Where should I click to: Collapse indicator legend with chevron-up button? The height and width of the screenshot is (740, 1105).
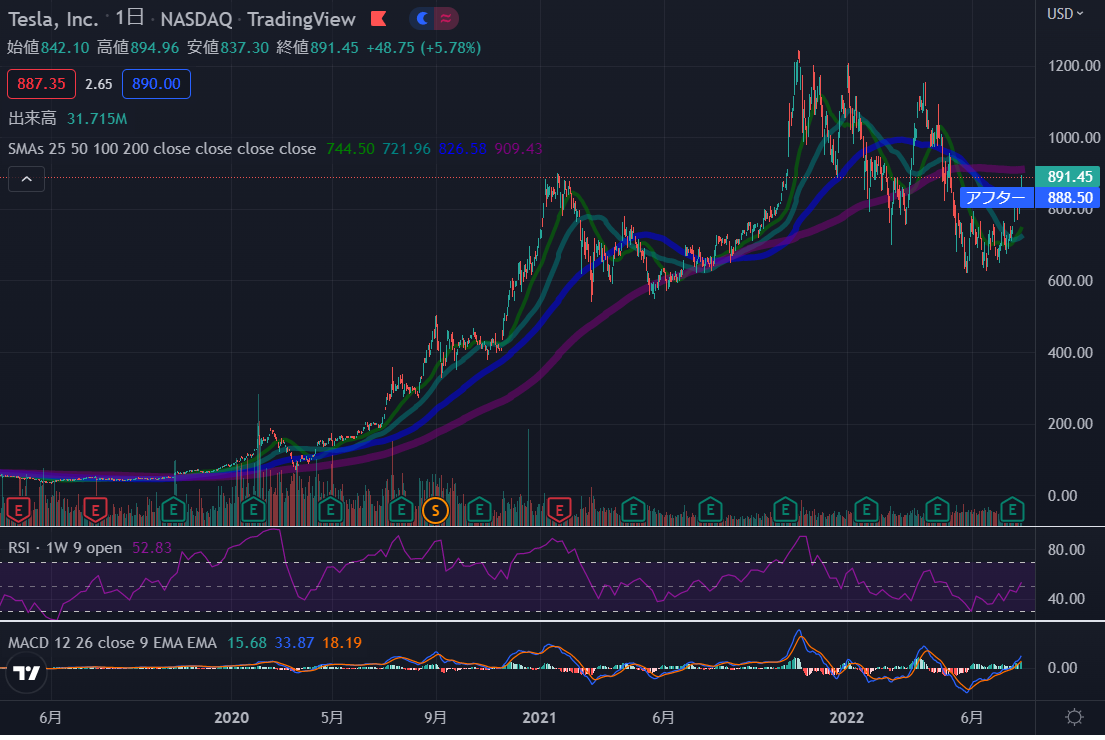pos(26,179)
